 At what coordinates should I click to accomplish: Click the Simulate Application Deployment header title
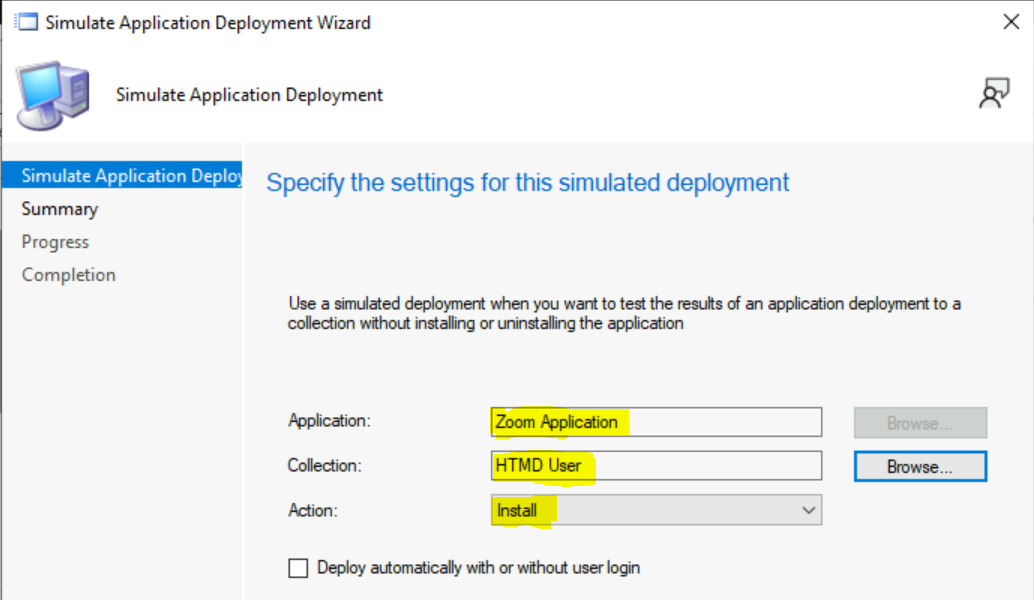tap(248, 94)
